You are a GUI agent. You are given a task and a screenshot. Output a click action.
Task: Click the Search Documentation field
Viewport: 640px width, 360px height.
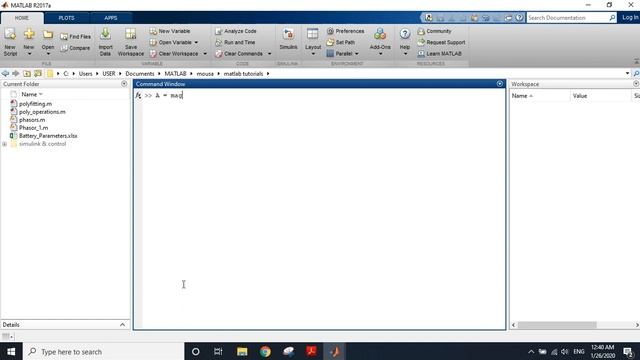(x=567, y=18)
